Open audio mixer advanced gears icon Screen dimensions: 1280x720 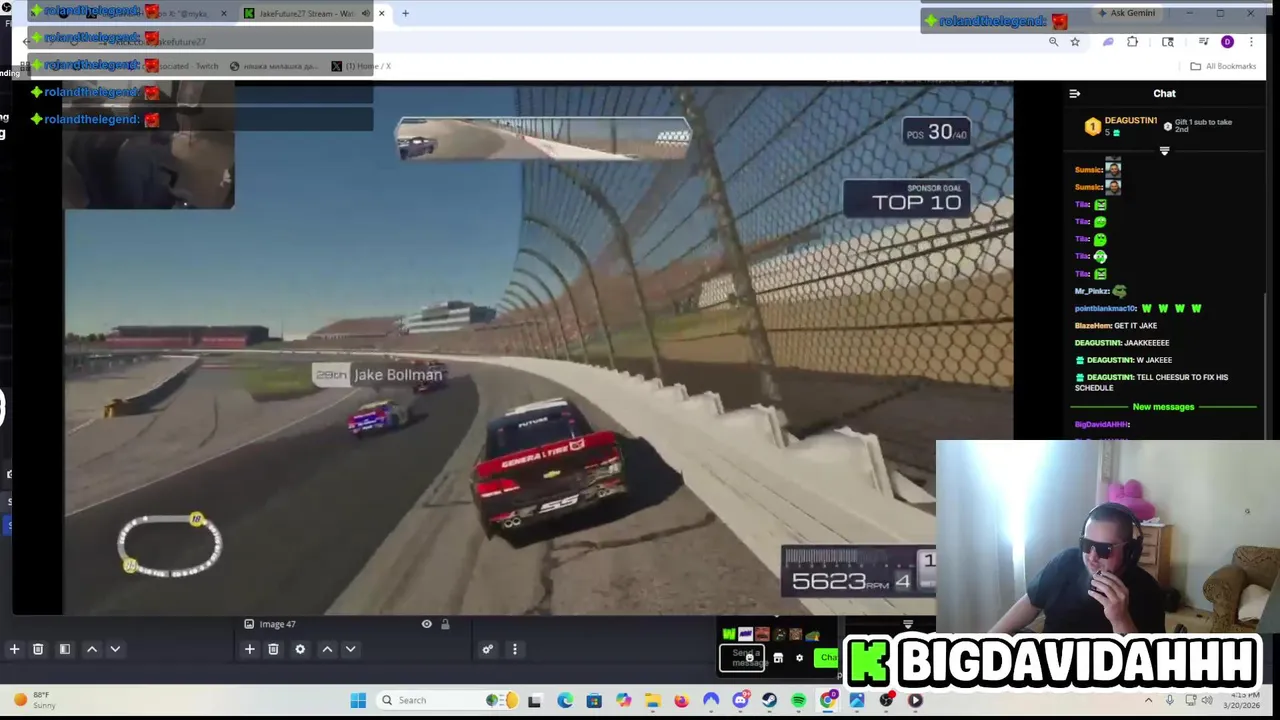coord(487,649)
